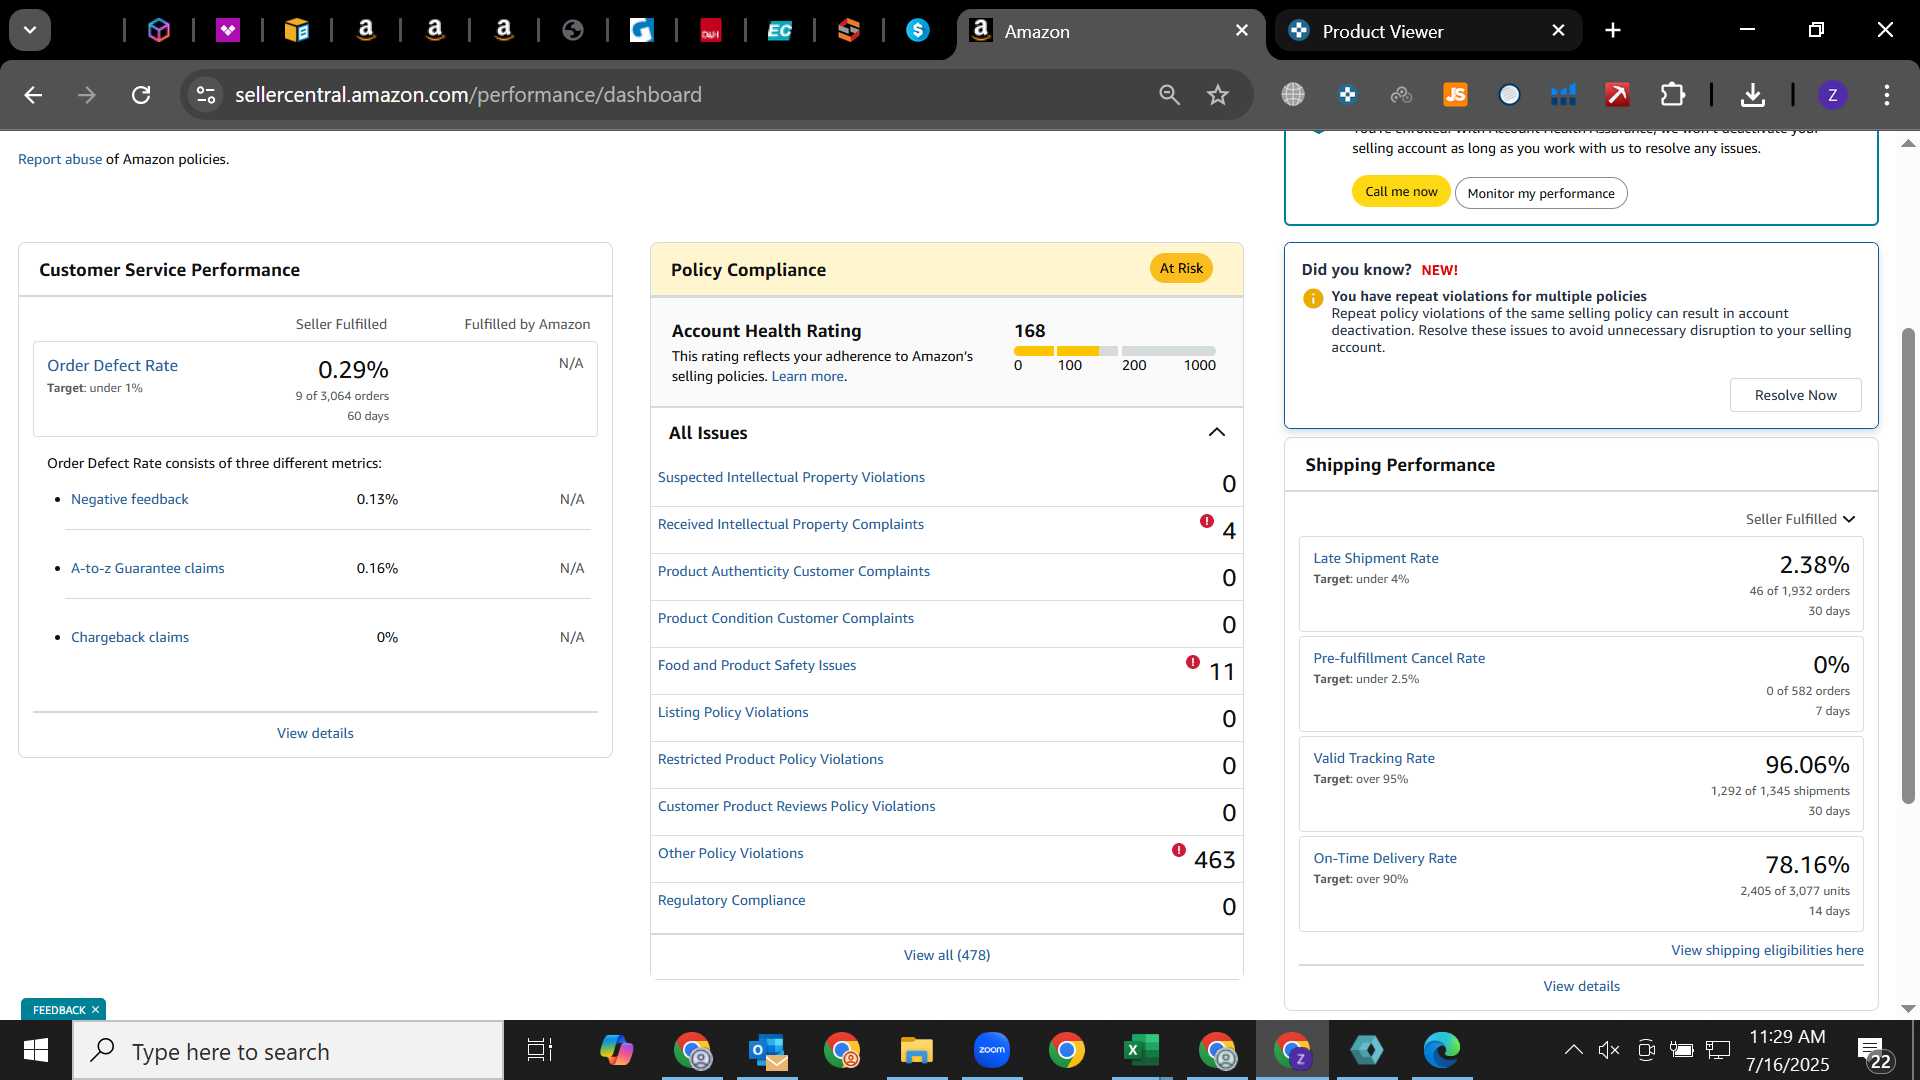Click alert icon for Other Policy Violations

pos(1179,850)
